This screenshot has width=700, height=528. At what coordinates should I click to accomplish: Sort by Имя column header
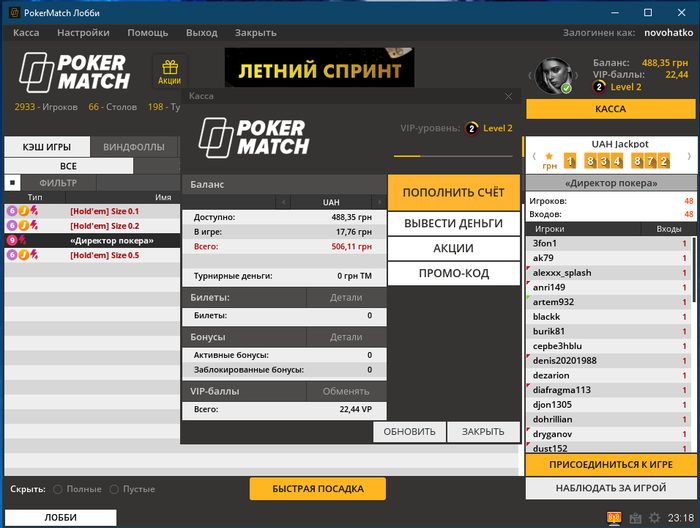tap(163, 197)
